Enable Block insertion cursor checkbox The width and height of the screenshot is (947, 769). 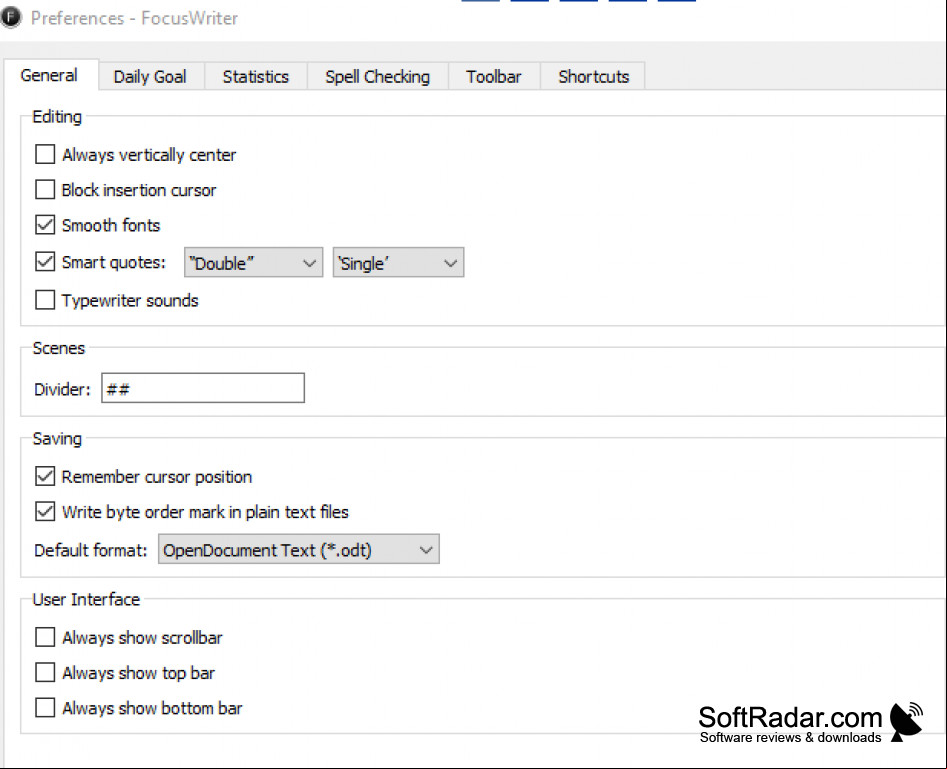pyautogui.click(x=45, y=190)
